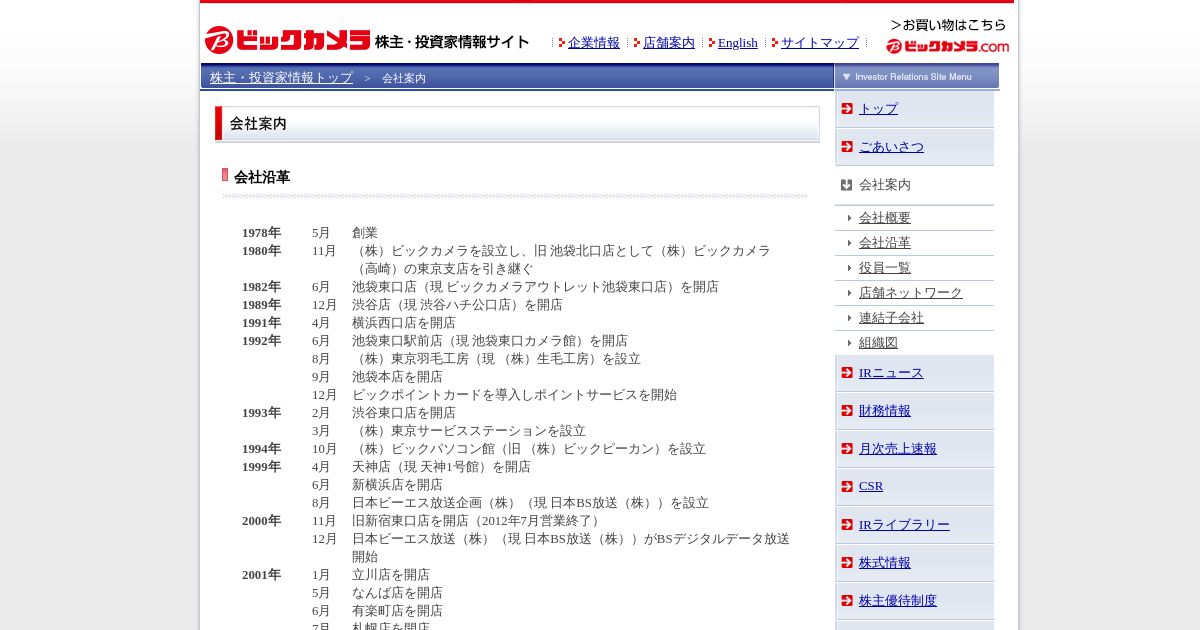Switch to the English site version

pyautogui.click(x=738, y=43)
